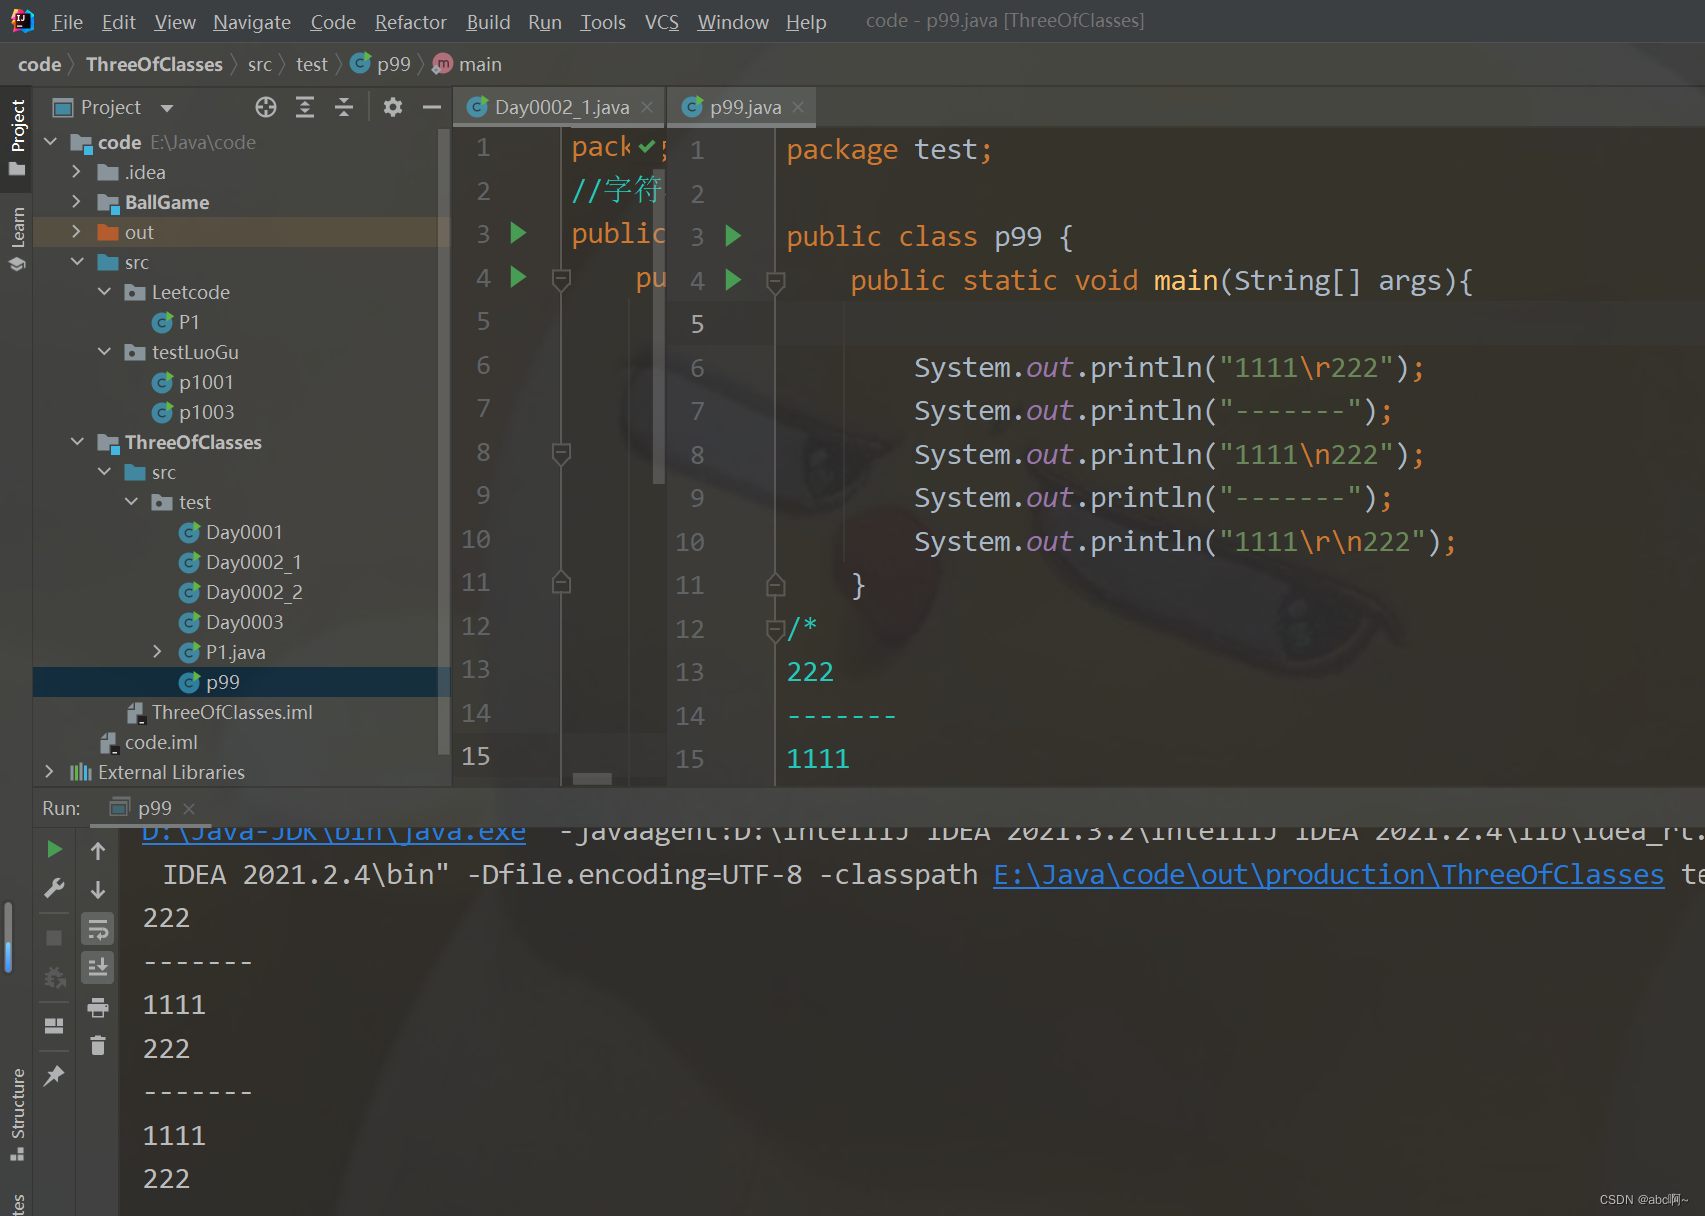Click ThreeOfClasses in breadcrumb bar
The width and height of the screenshot is (1705, 1216).
click(x=154, y=65)
